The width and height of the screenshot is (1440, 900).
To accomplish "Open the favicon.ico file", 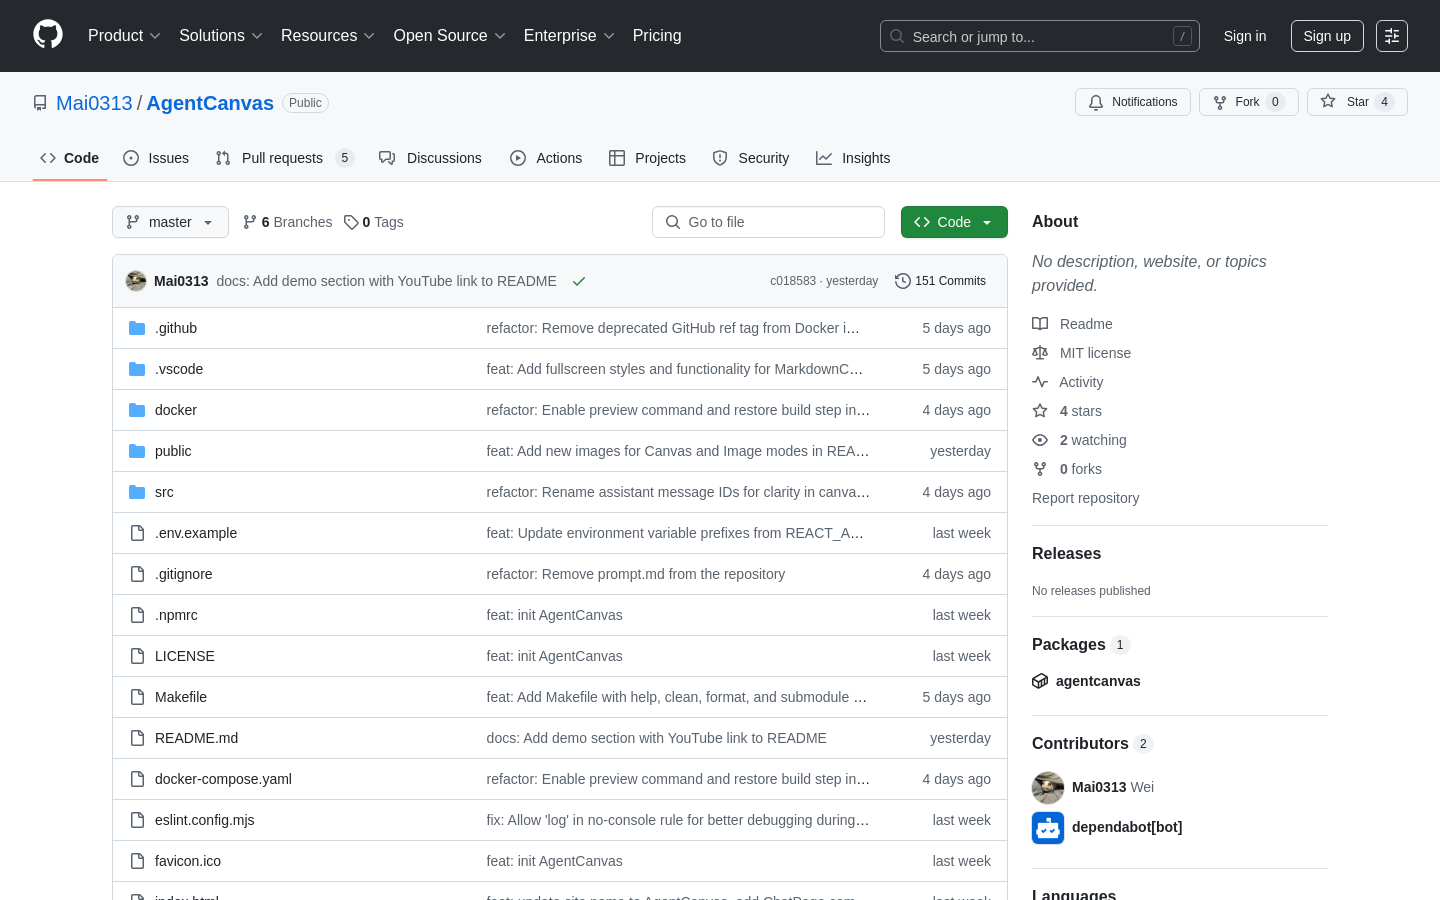I will click(x=188, y=861).
